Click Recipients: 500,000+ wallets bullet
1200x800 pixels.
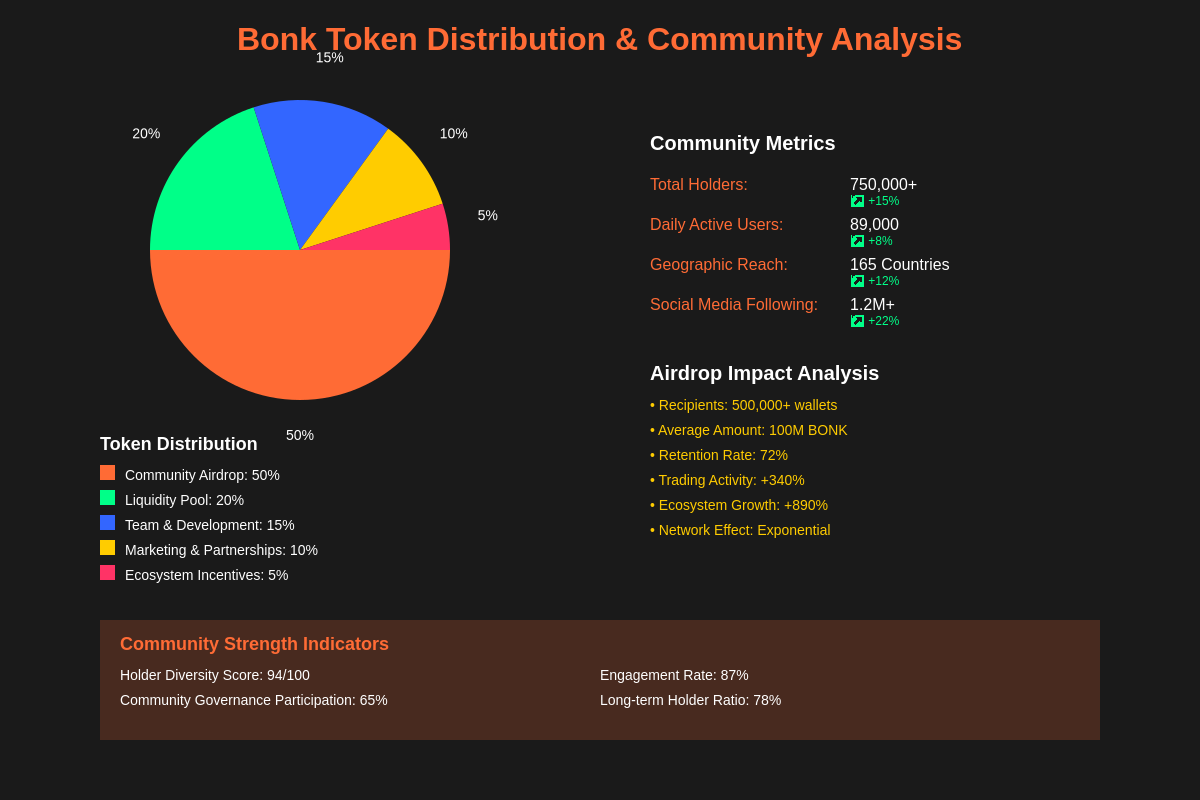744,405
